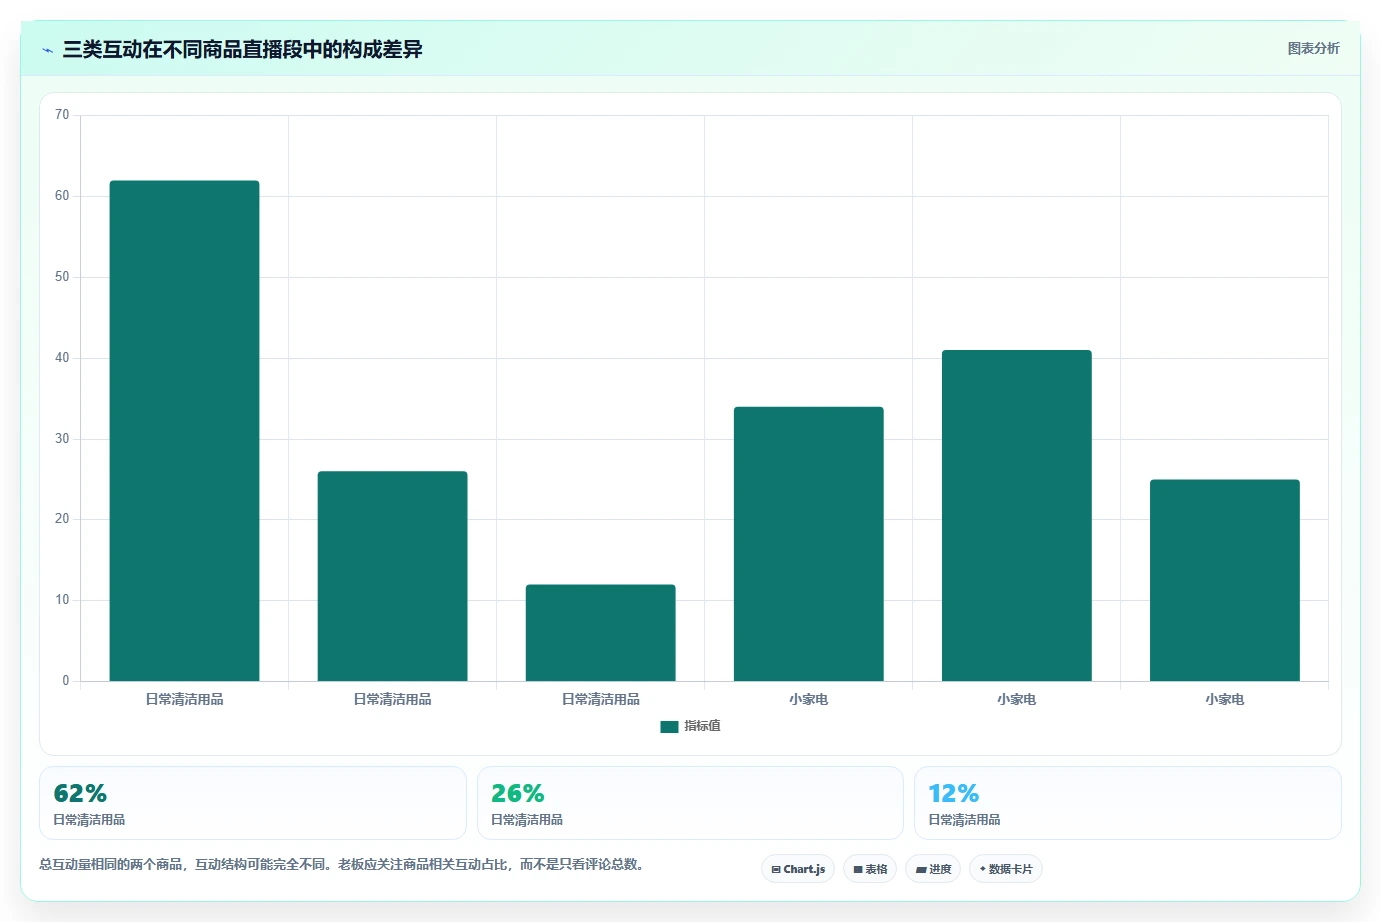The width and height of the screenshot is (1381, 922).
Task: Open the 26% 日常清洁用品 stat card
Action: [x=690, y=803]
